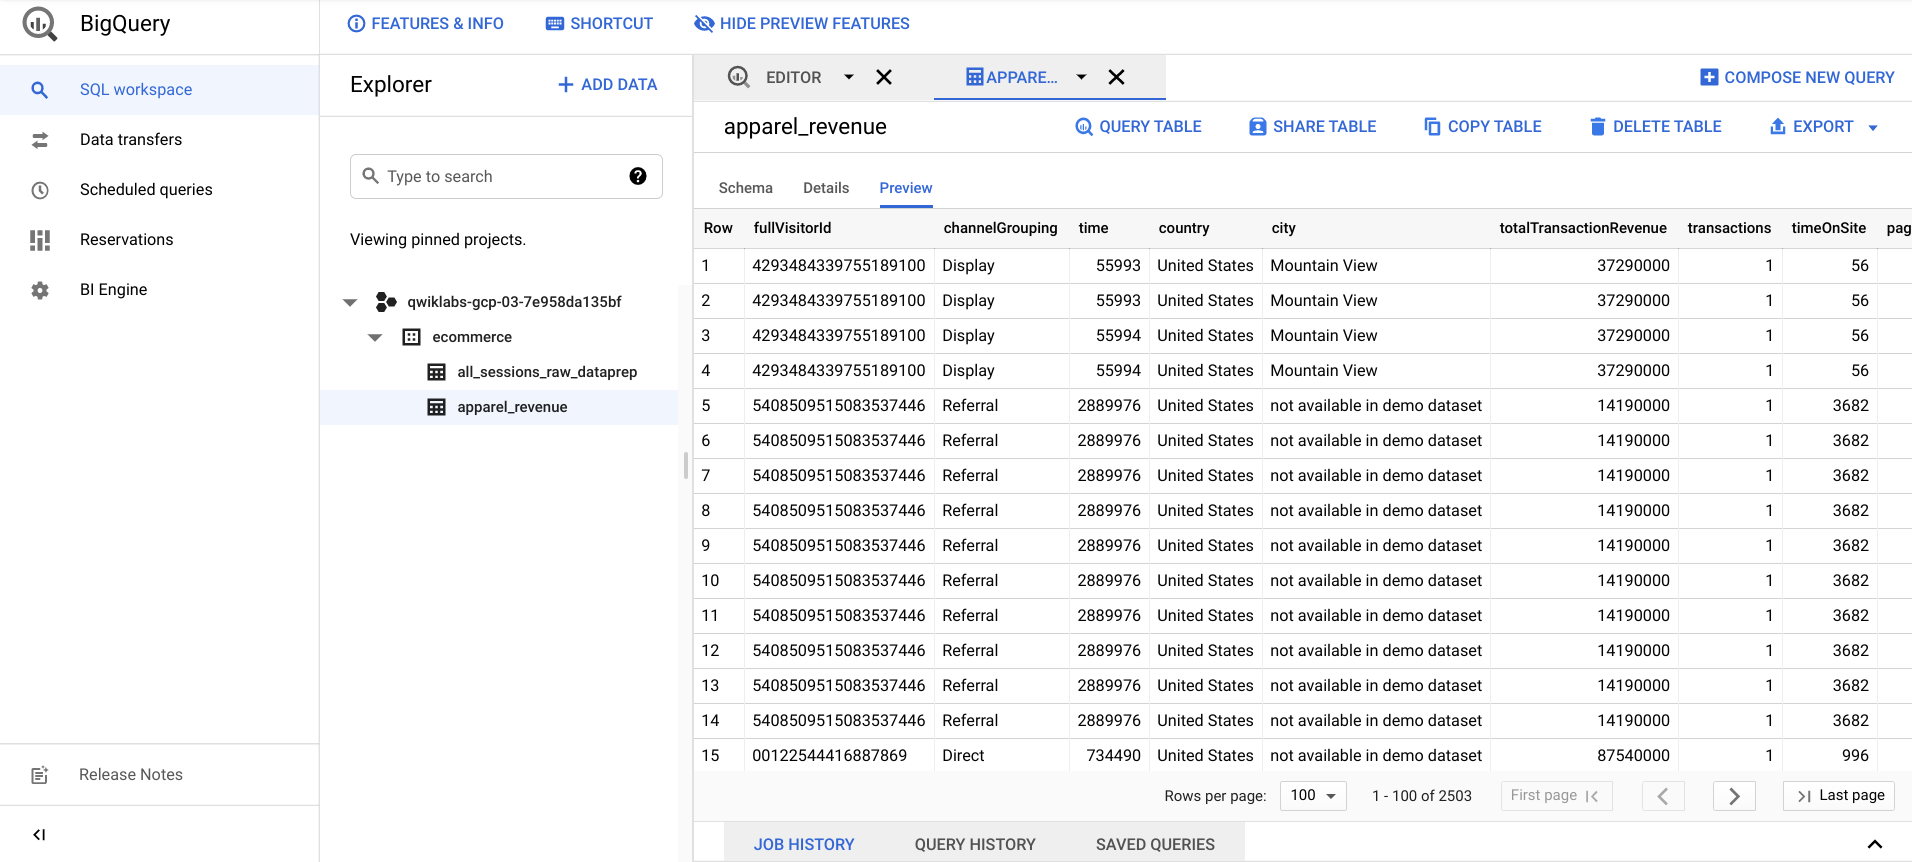Collapse the qwiklabs-gcp project tree
Viewport: 1912px width, 862px height.
[350, 302]
